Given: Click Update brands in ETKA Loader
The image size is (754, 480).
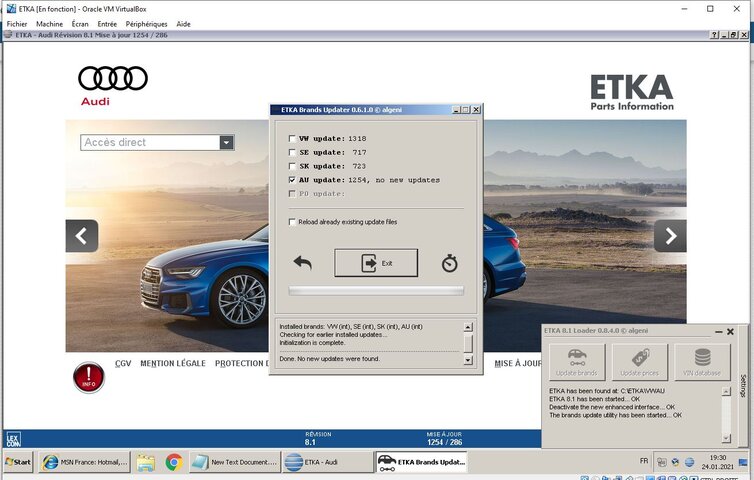Looking at the screenshot, I should (577, 362).
